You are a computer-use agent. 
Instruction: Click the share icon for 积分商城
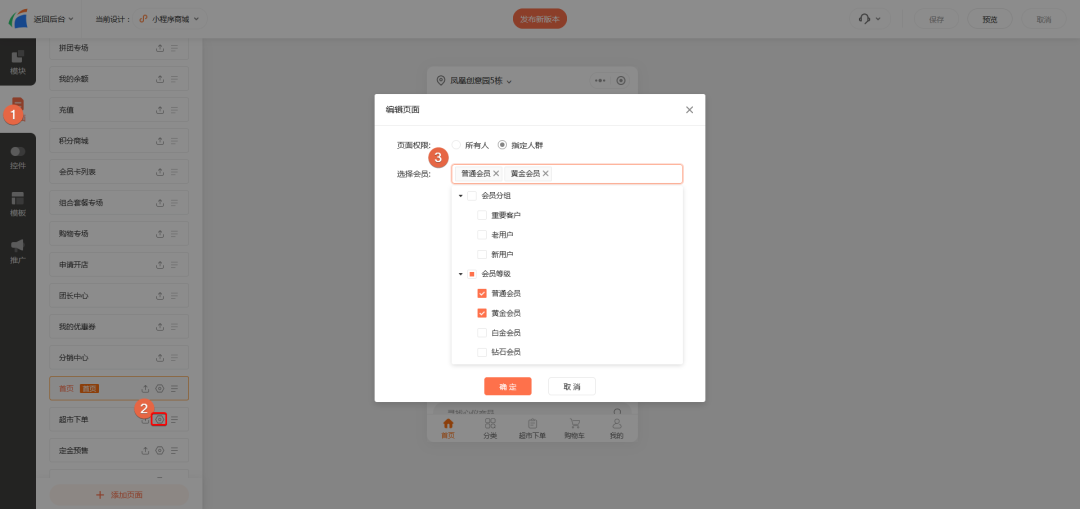click(x=160, y=141)
